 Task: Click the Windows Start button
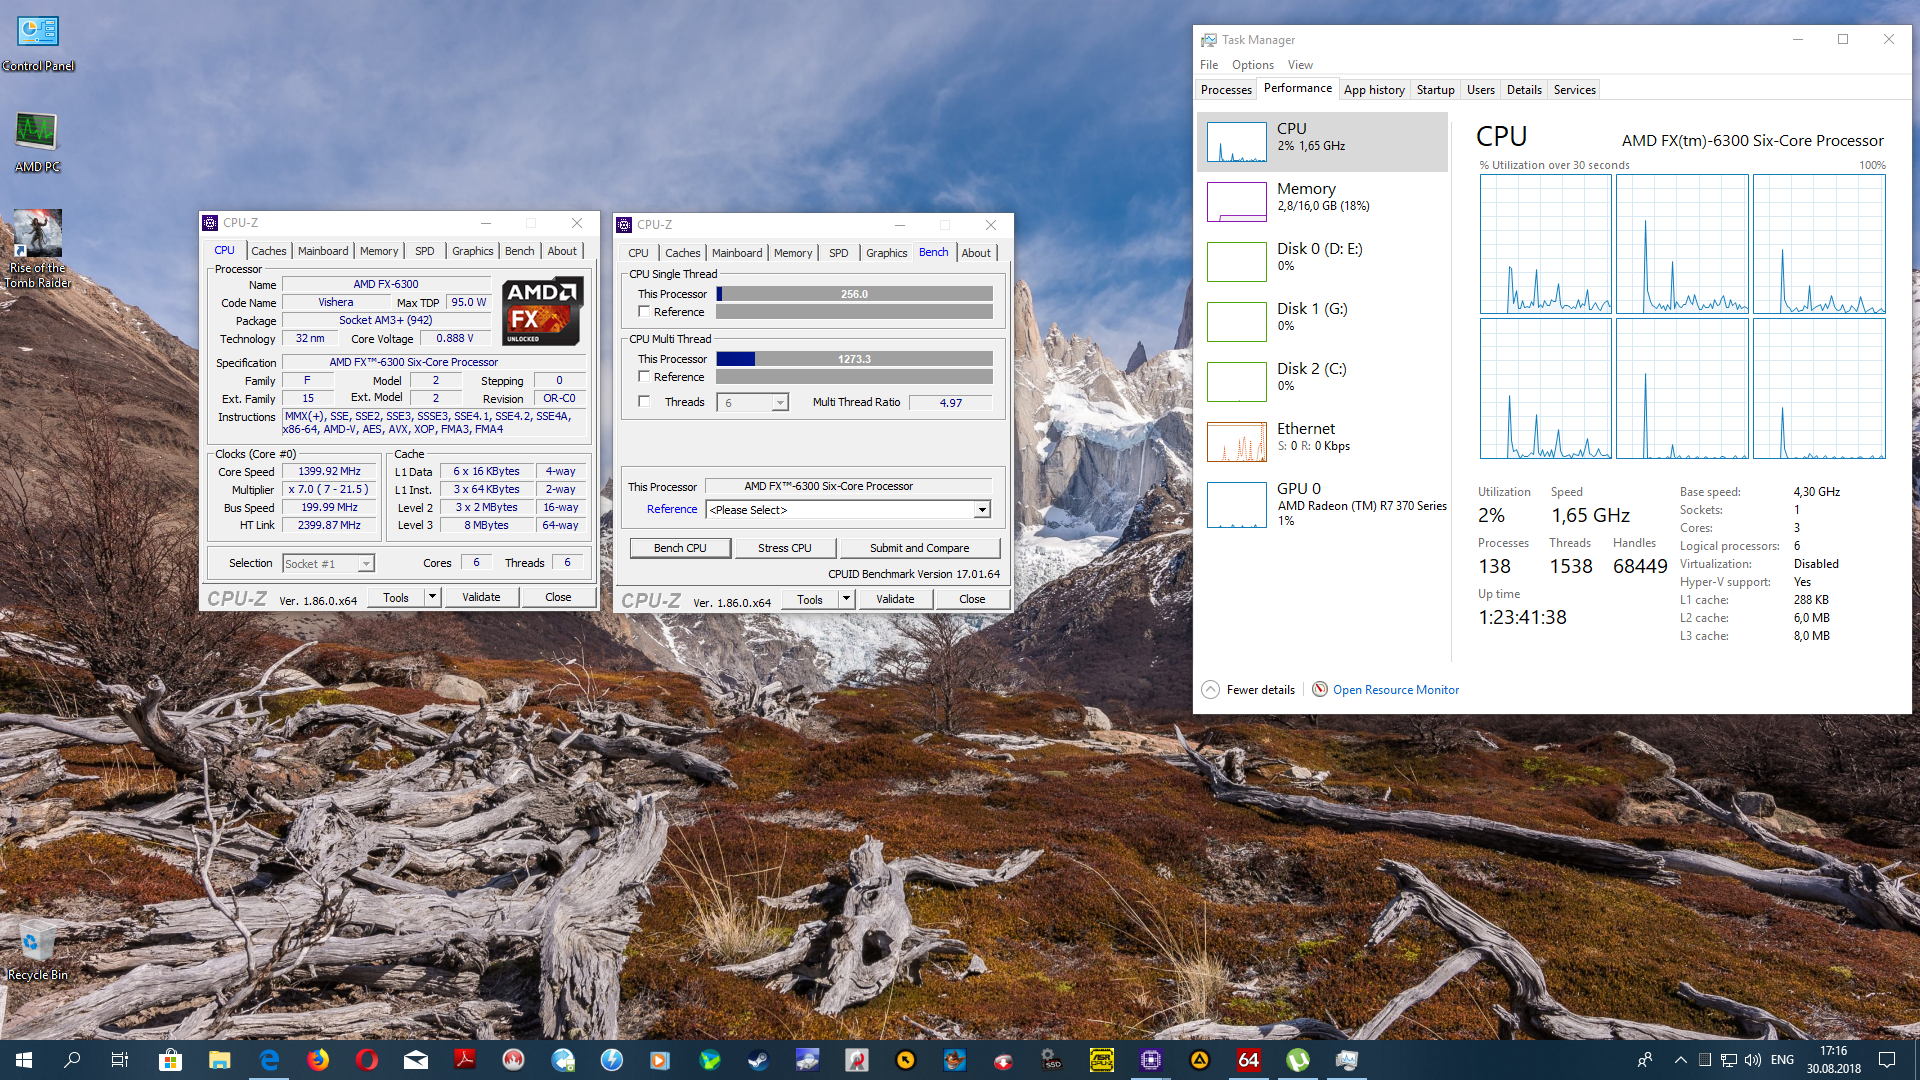pos(24,1060)
